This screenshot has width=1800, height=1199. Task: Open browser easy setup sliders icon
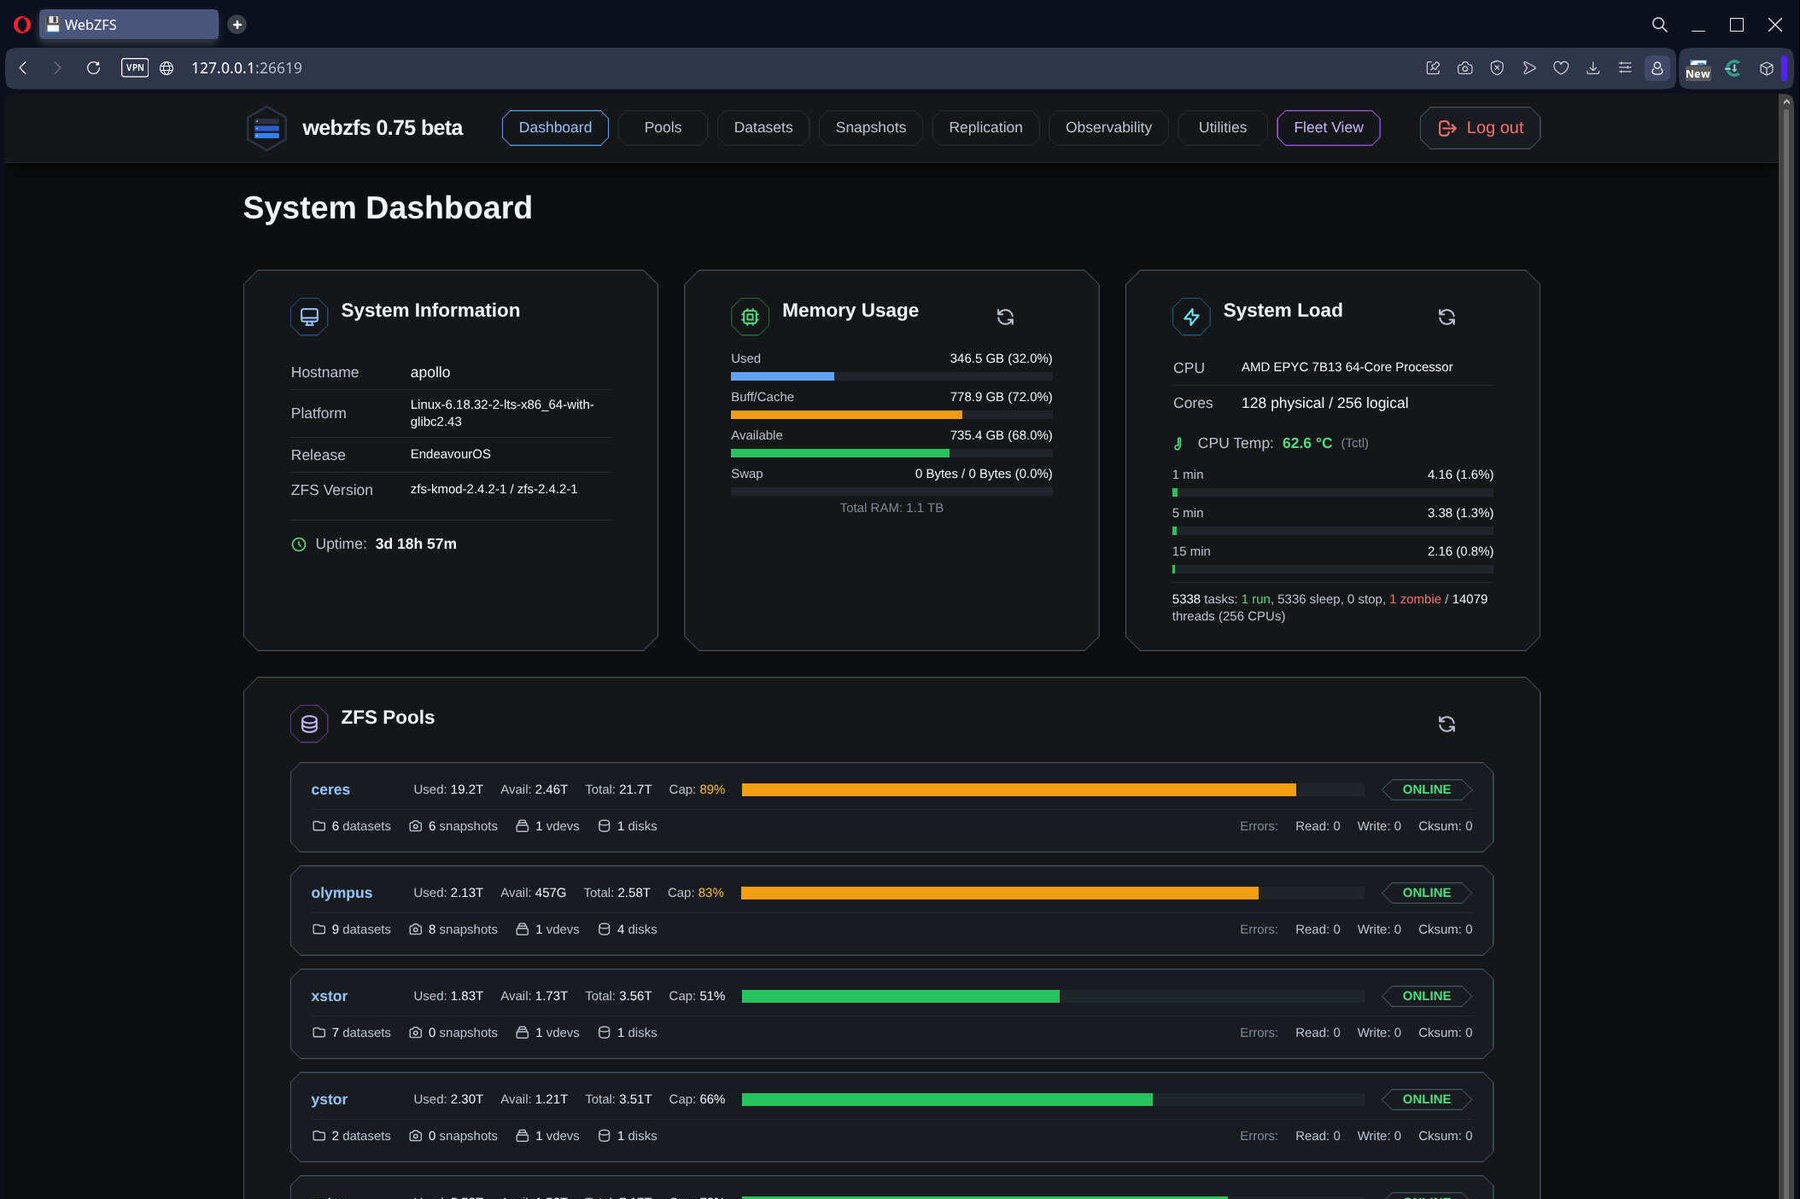pyautogui.click(x=1625, y=68)
